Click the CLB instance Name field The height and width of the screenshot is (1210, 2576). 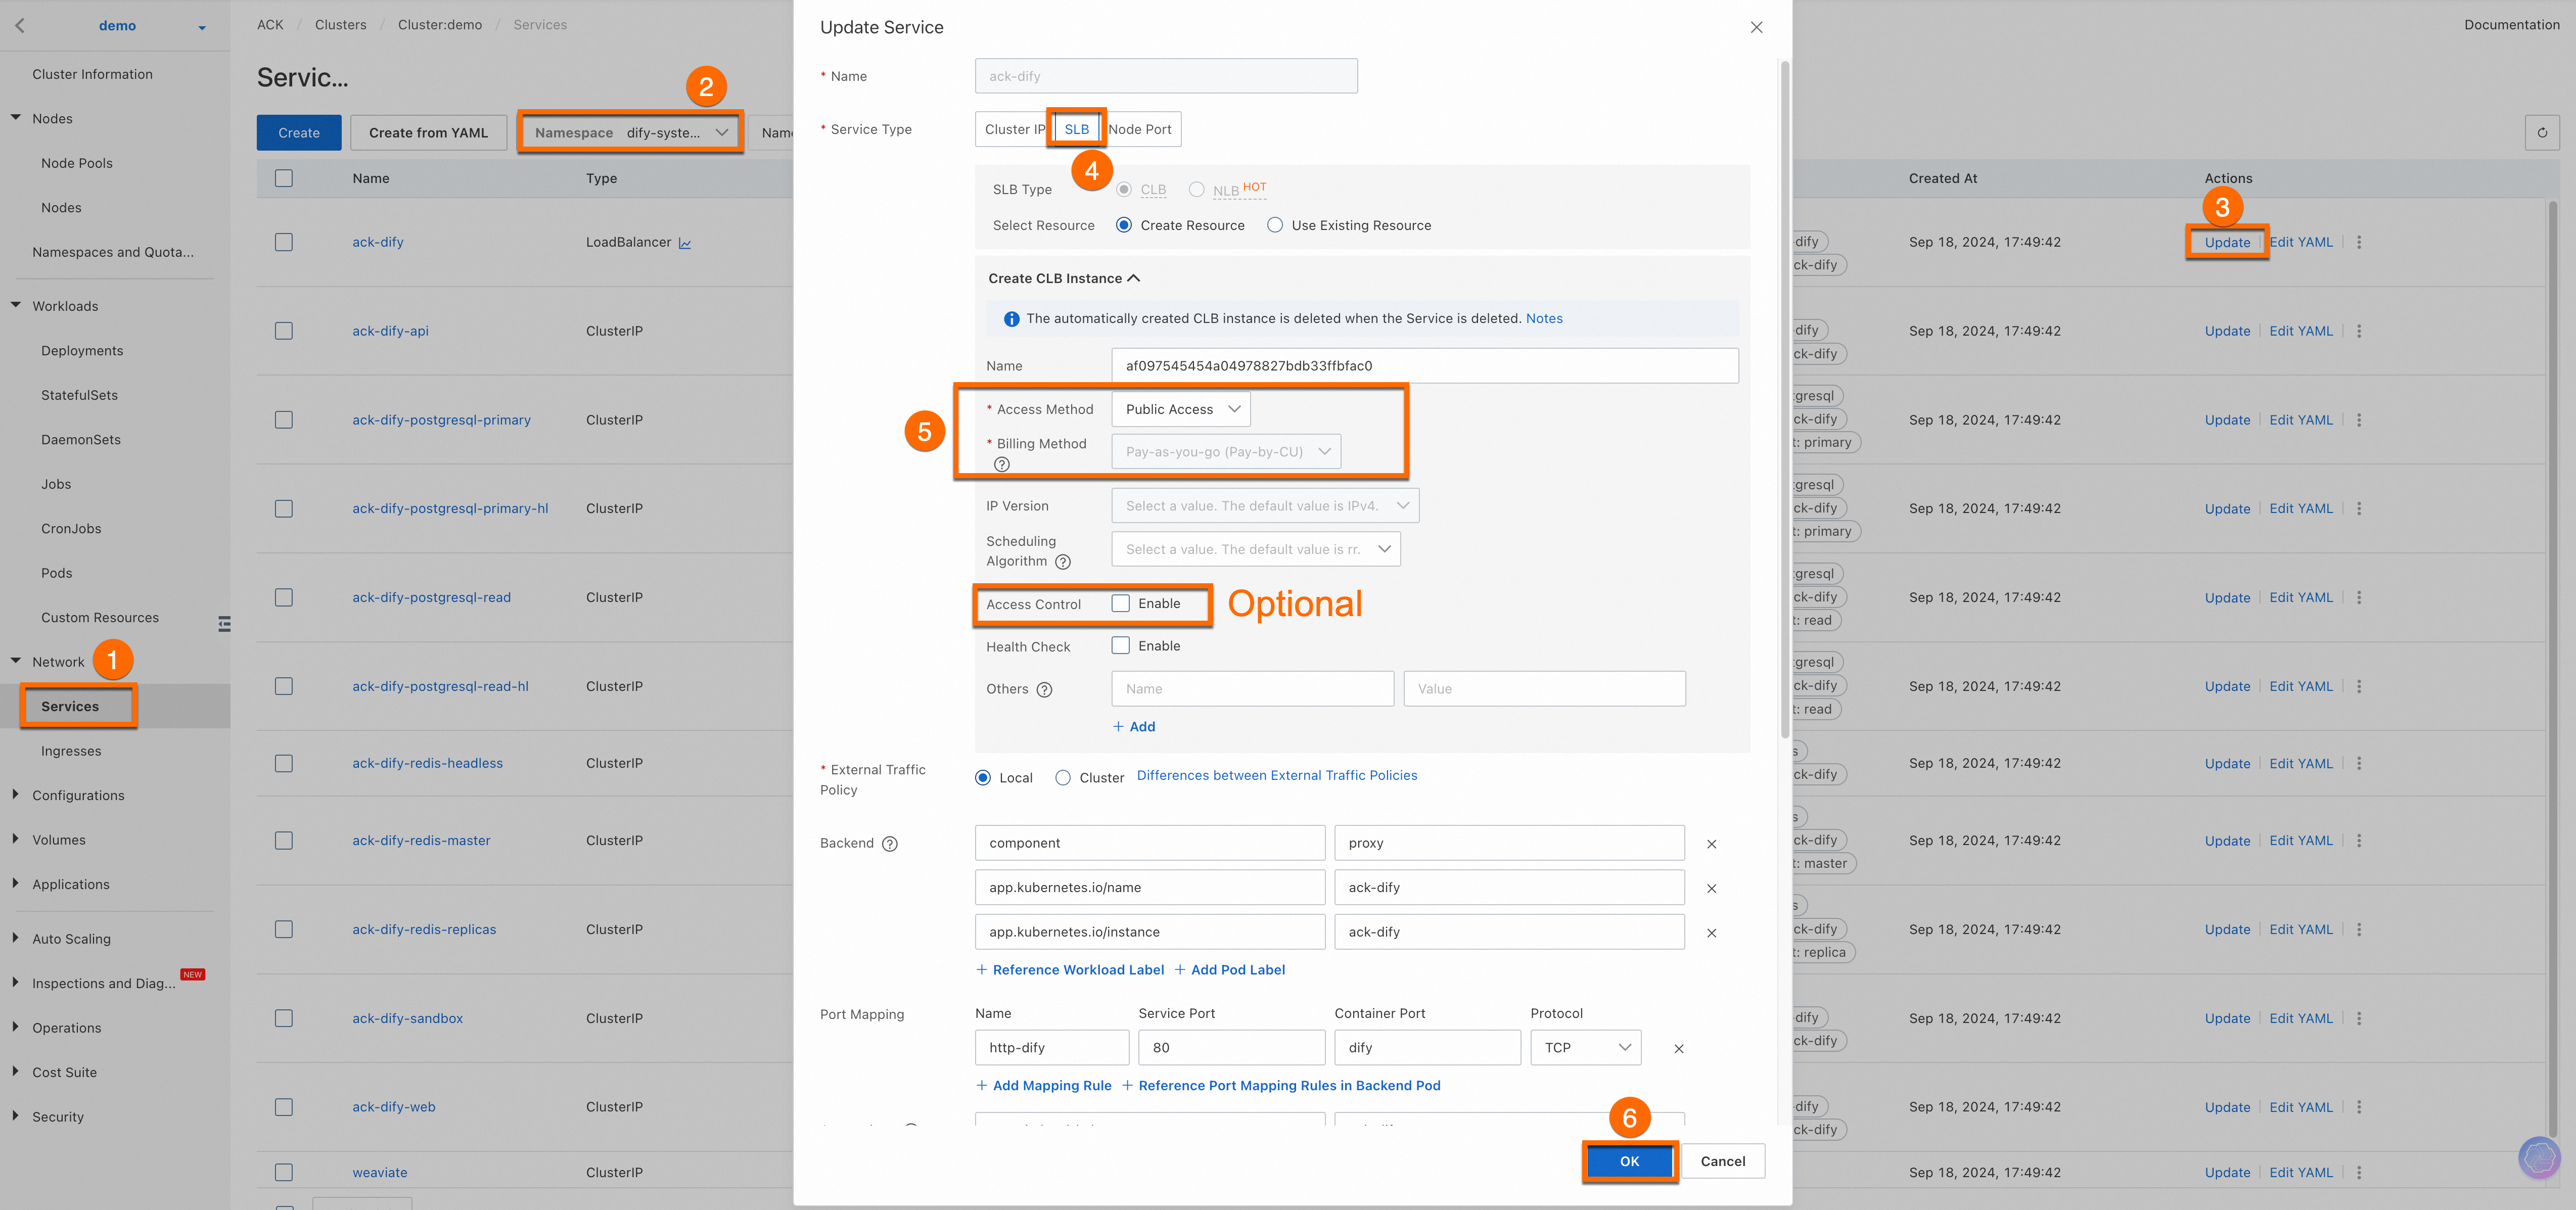(x=1424, y=366)
